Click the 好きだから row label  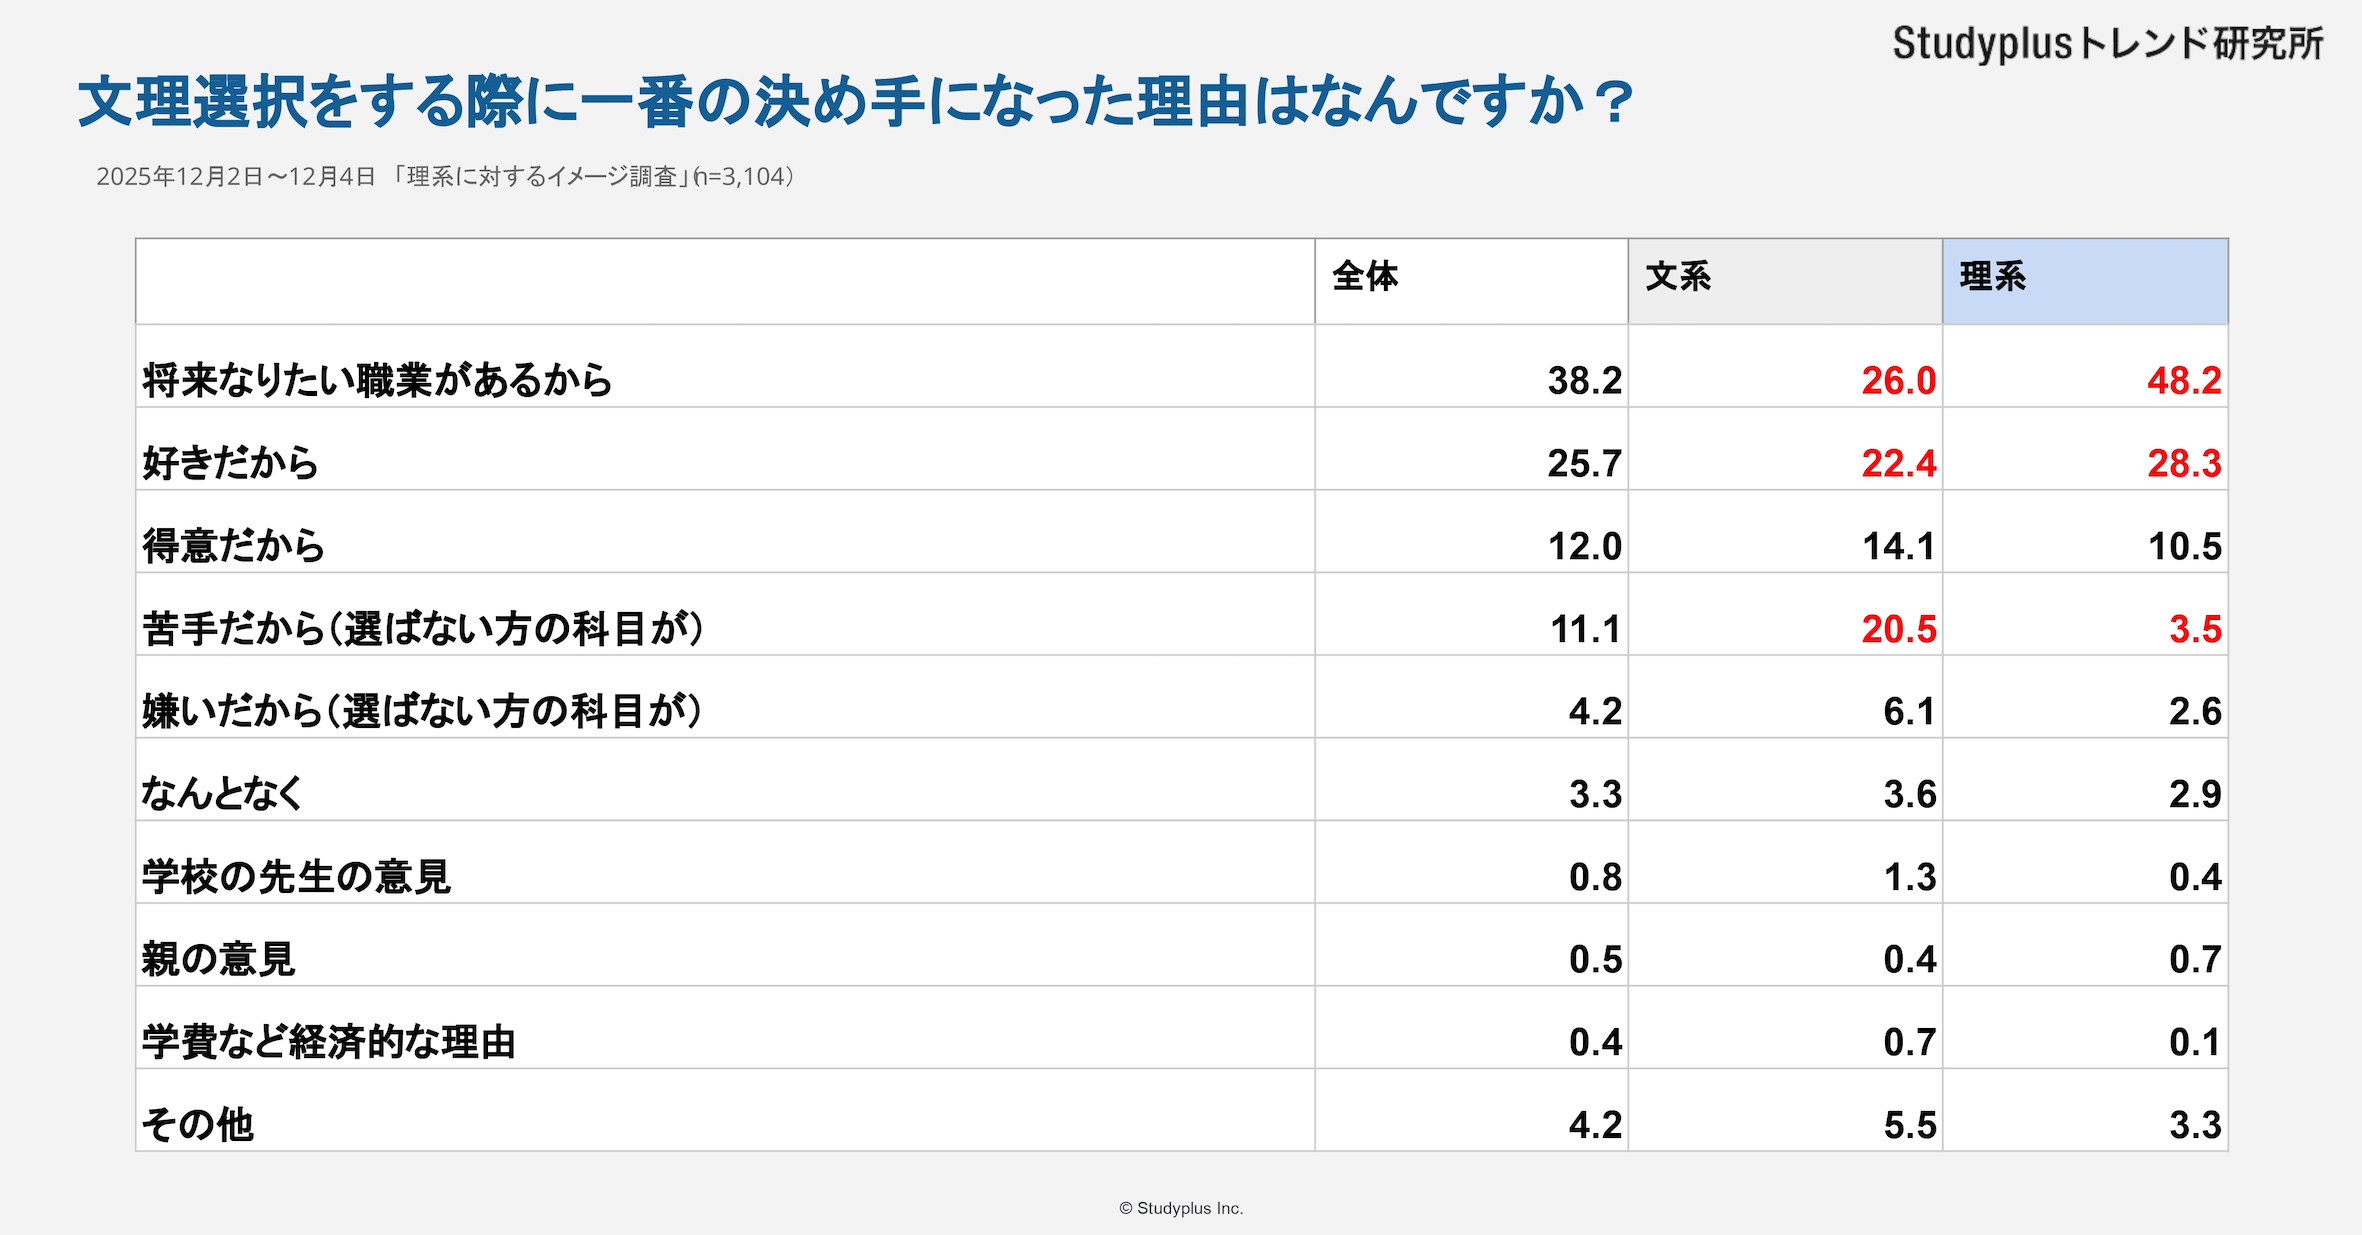point(230,463)
